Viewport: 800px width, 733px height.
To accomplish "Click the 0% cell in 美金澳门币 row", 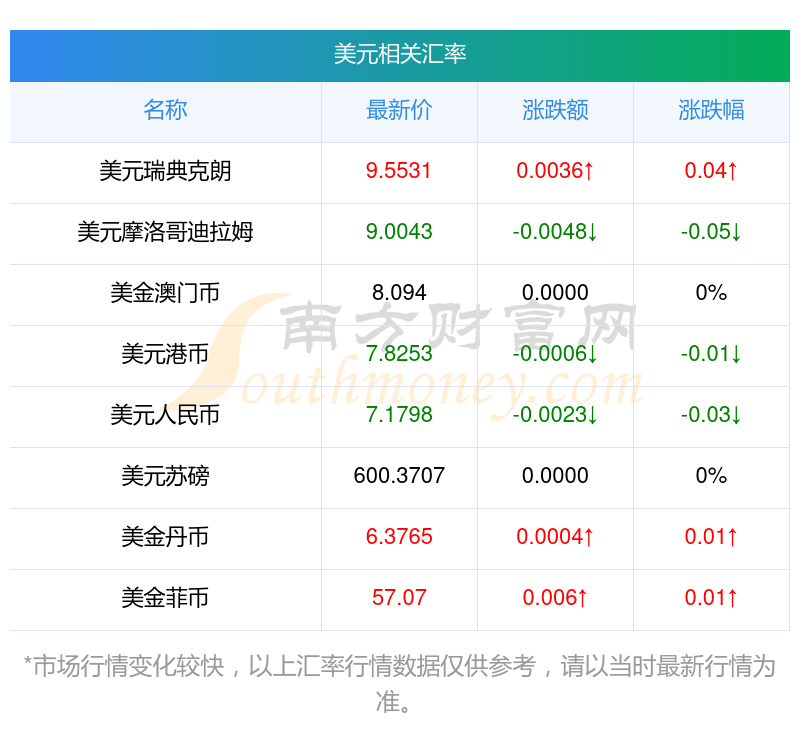I will 711,293.
